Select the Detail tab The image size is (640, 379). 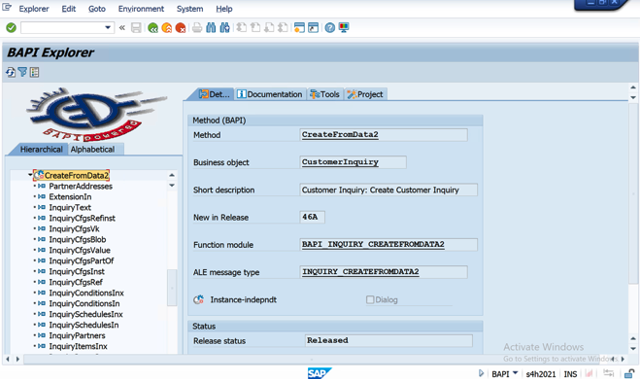click(x=214, y=94)
